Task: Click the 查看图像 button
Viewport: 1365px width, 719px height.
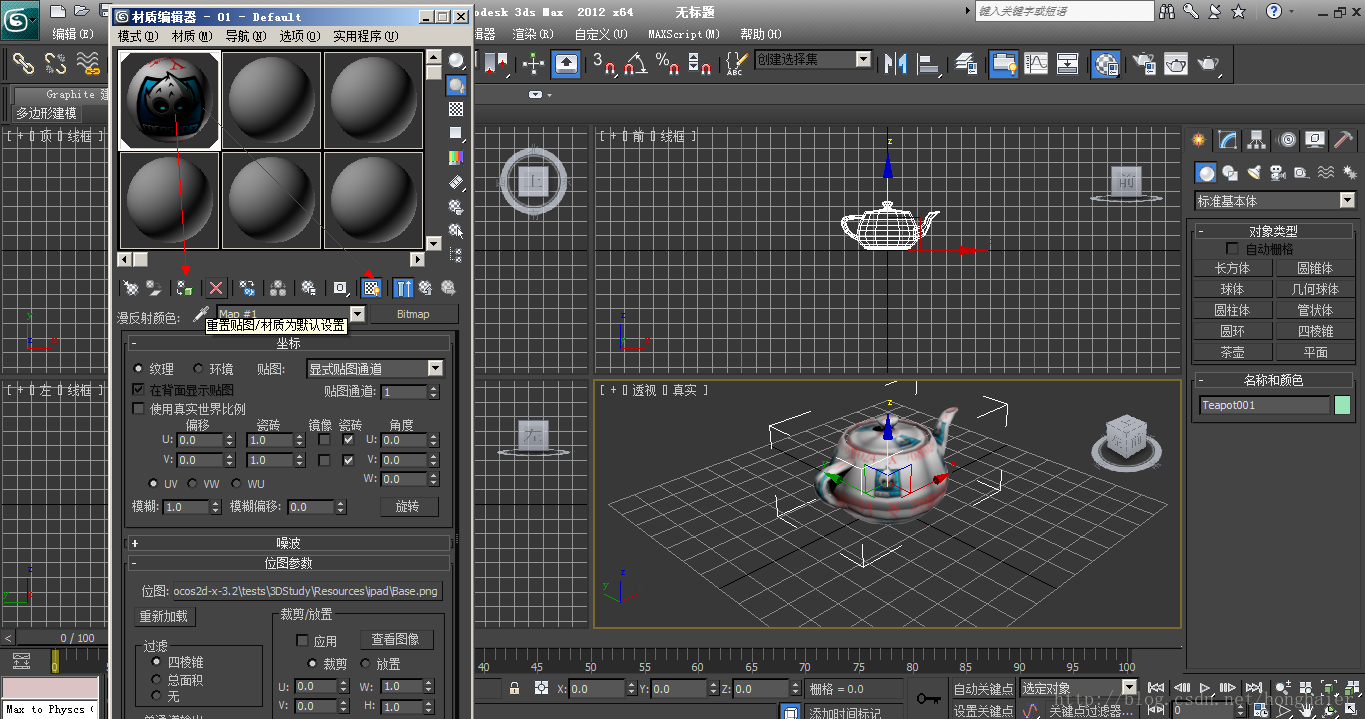Action: (x=396, y=639)
